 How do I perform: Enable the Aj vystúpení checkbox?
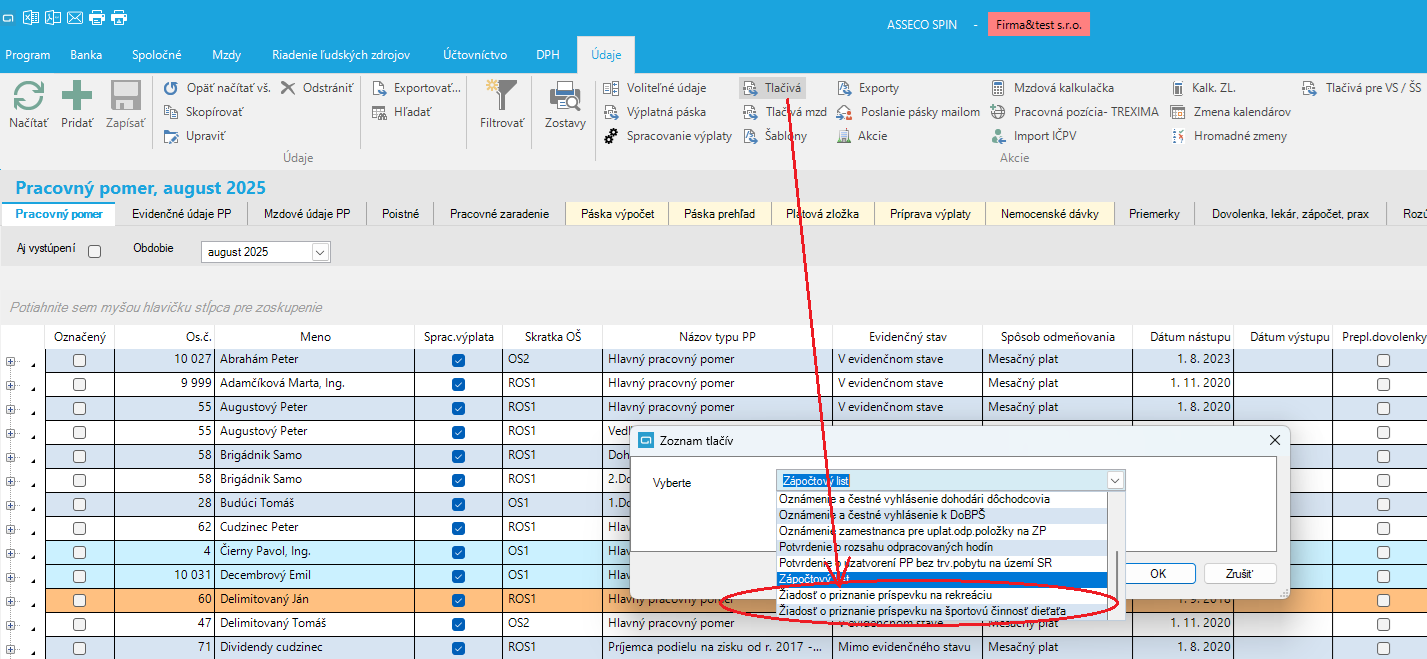(x=95, y=252)
